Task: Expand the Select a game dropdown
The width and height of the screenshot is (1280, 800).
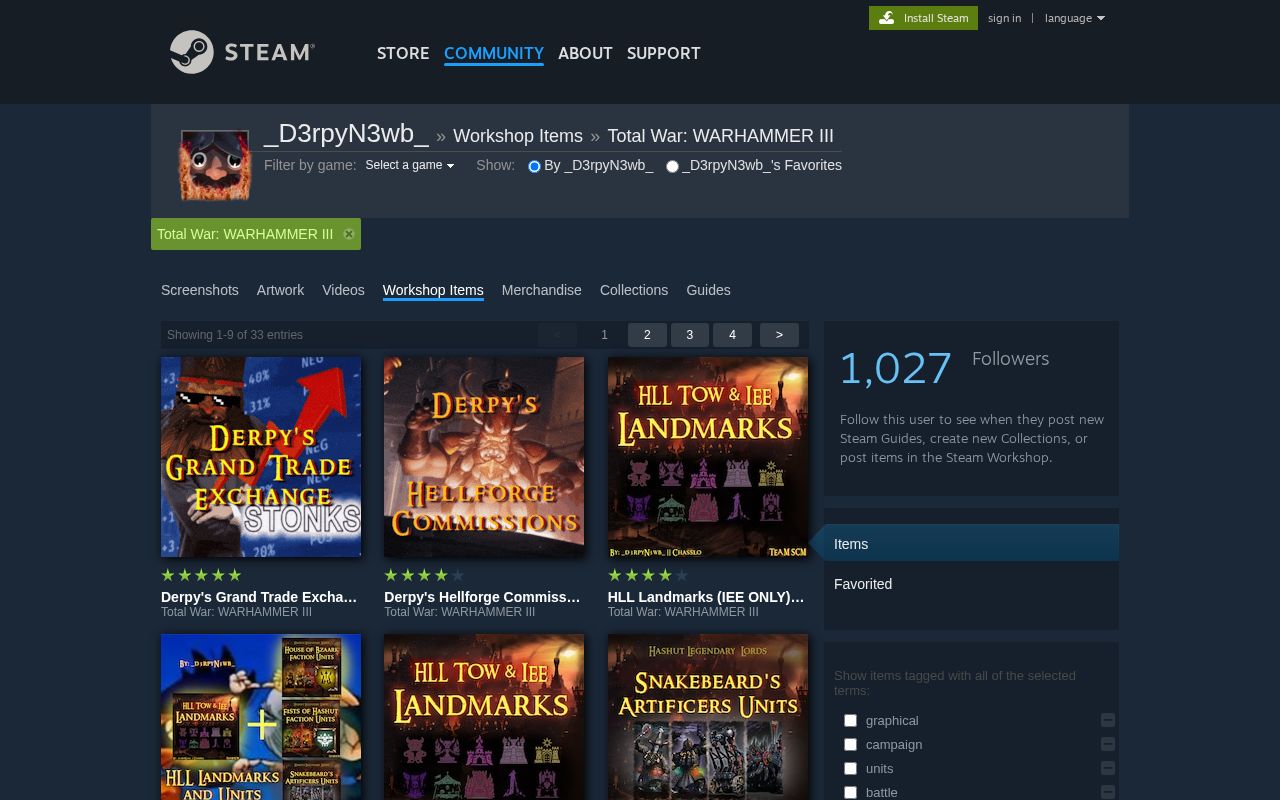Action: coord(410,165)
